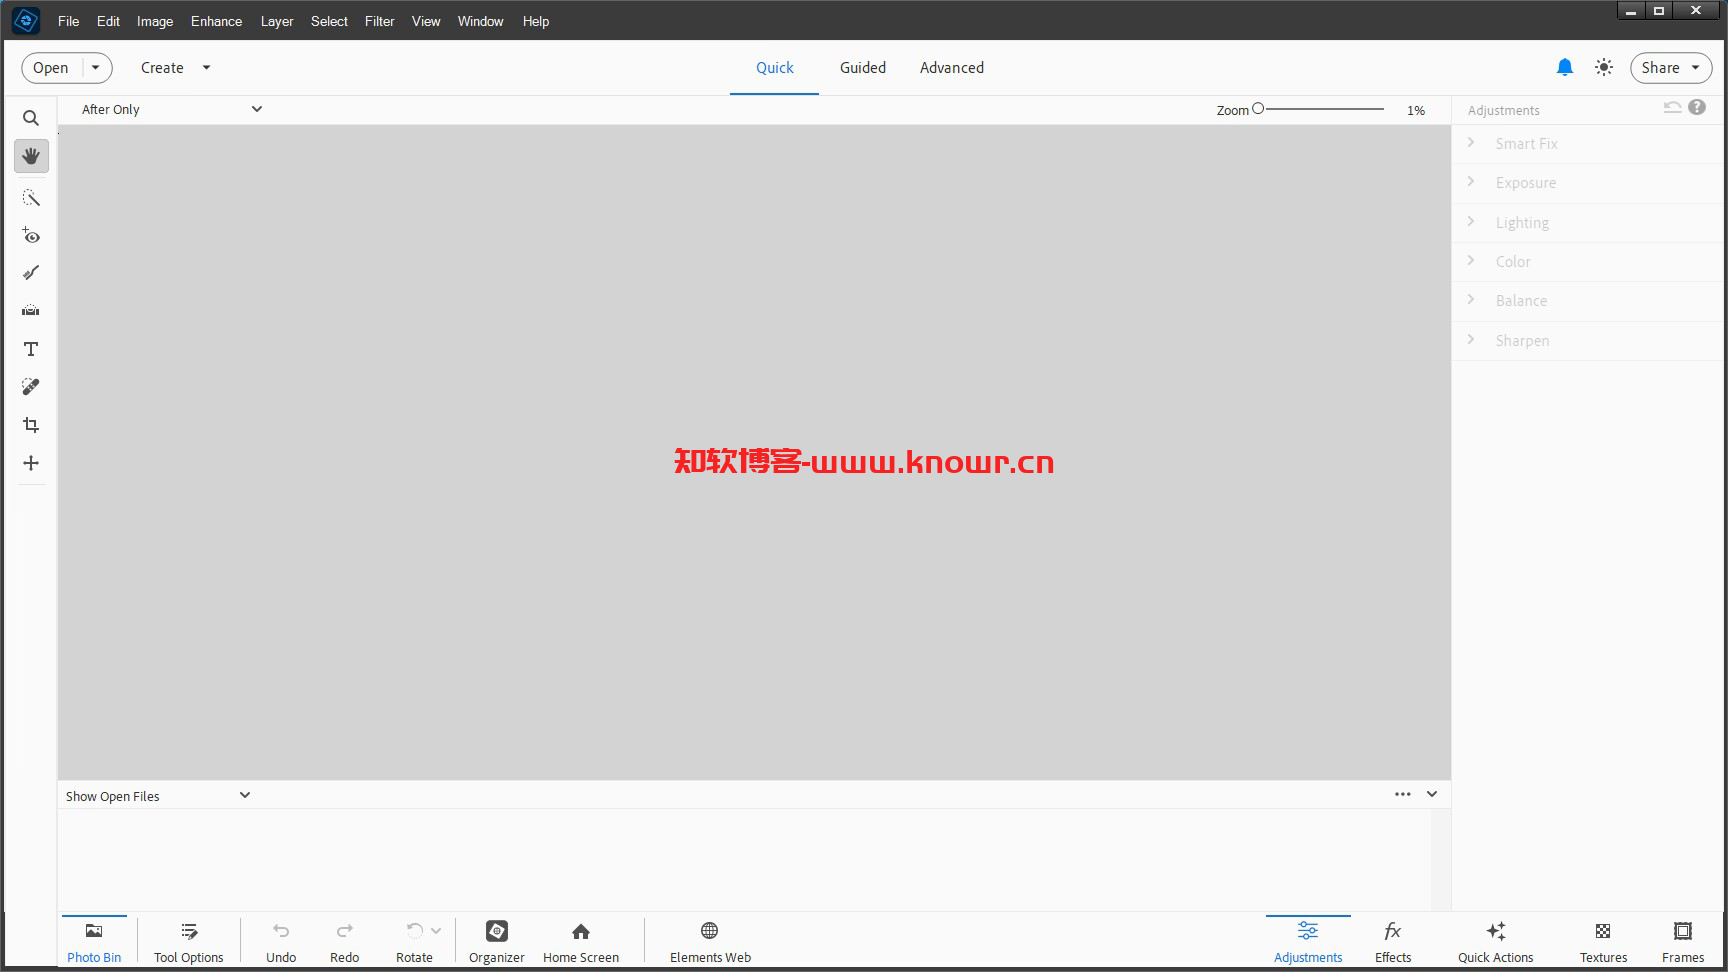Click the Open button

[x=51, y=68]
